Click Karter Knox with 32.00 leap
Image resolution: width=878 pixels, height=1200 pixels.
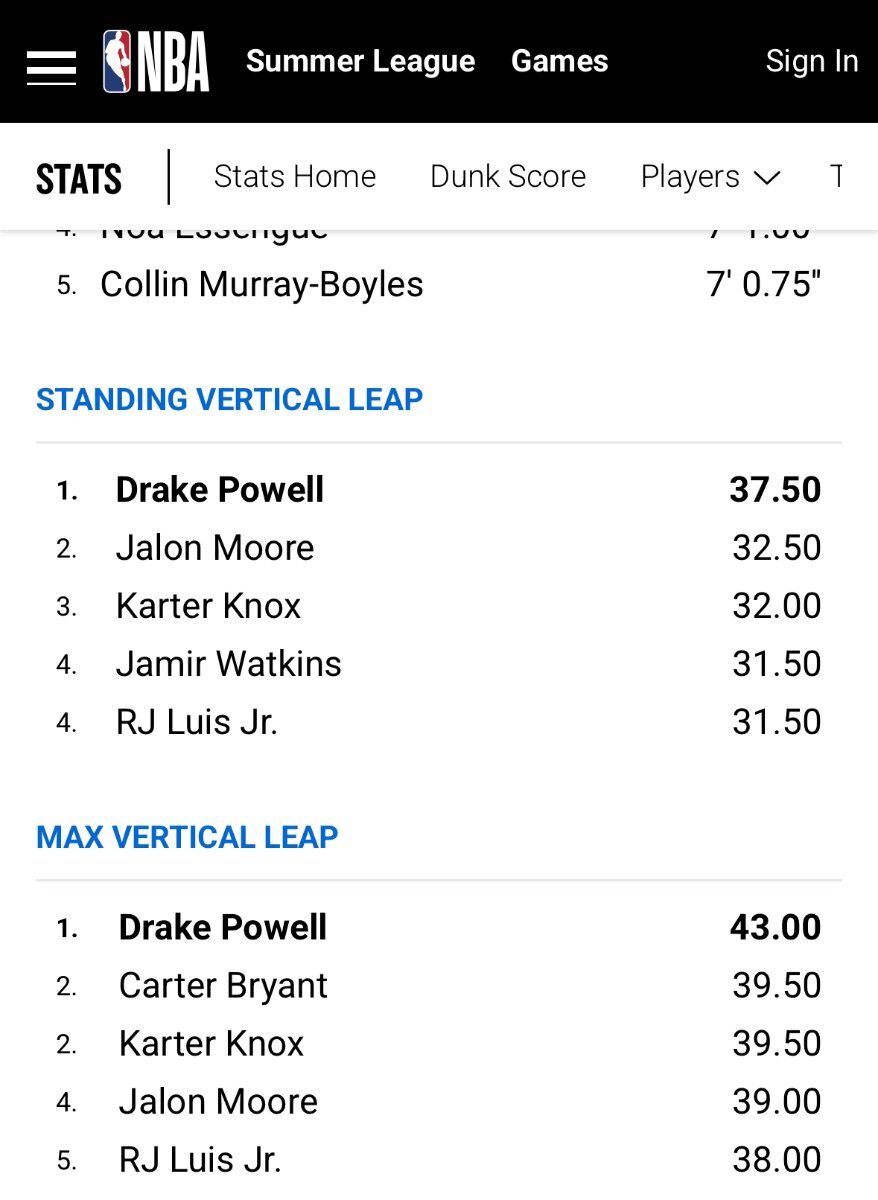tap(208, 606)
